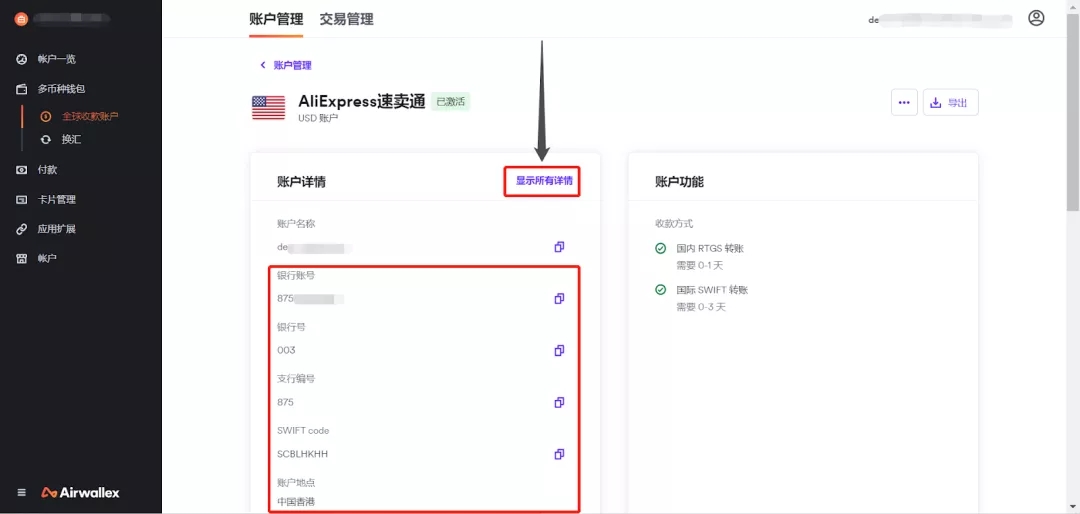Switch to the 账户管理 tab
Viewport: 1080px width, 514px height.
pyautogui.click(x=276, y=19)
